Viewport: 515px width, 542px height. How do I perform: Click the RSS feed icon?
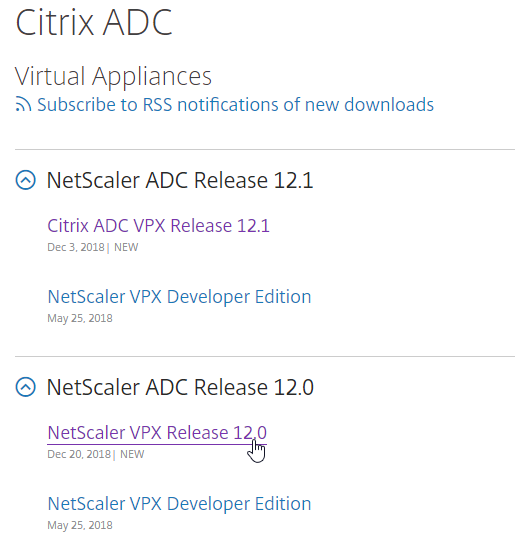24,104
